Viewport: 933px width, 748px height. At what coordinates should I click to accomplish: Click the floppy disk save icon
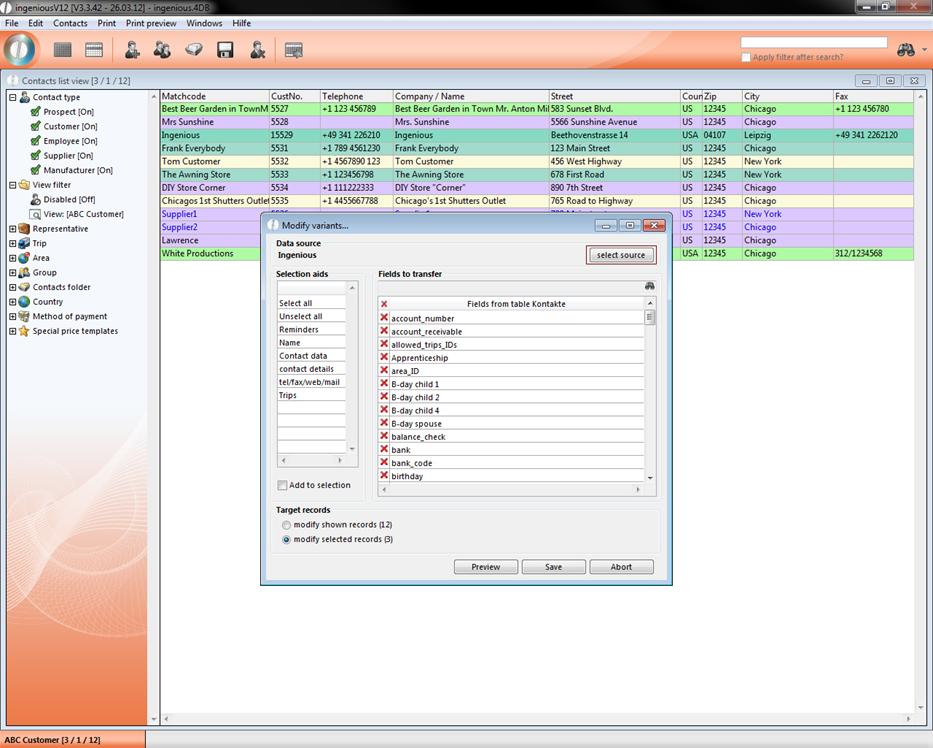click(x=225, y=49)
